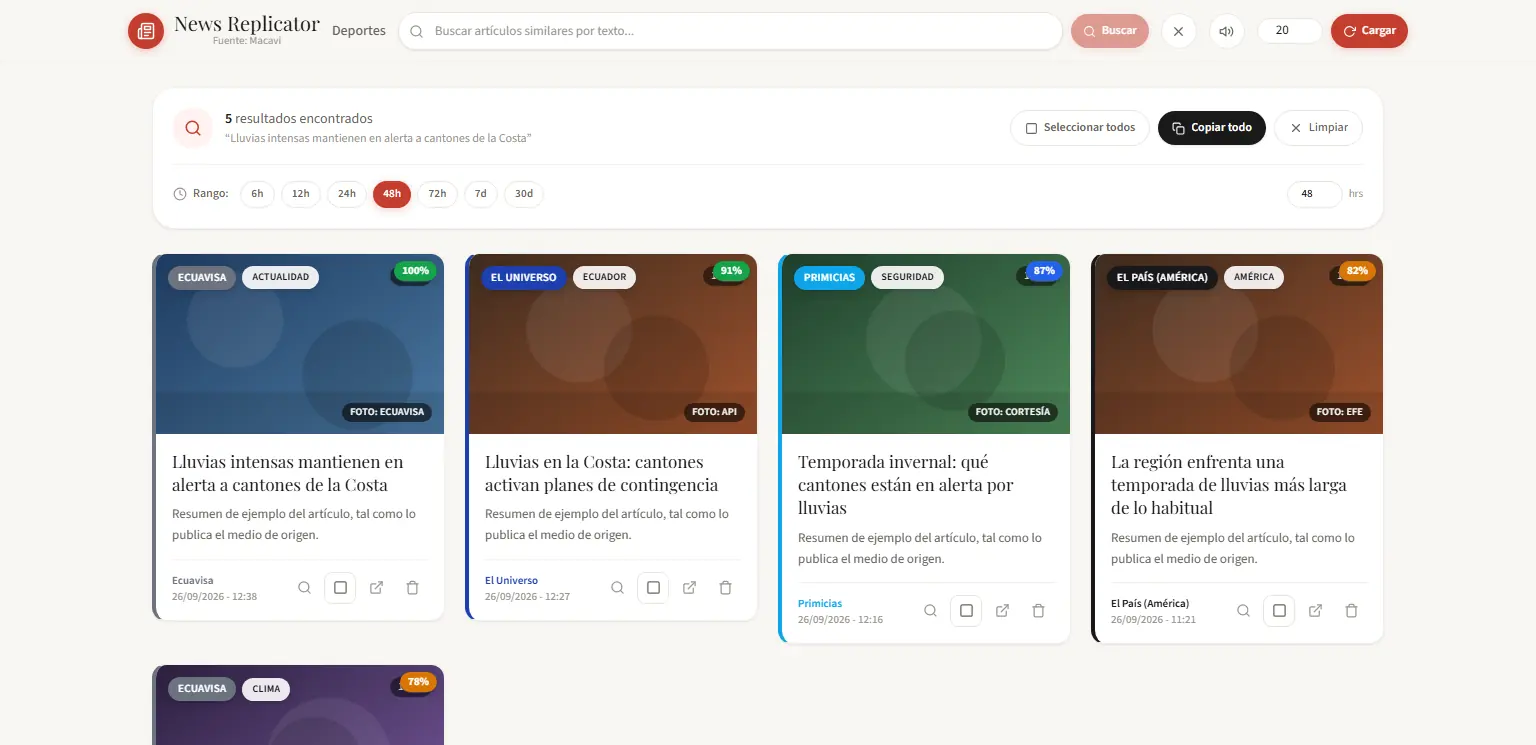
Task: Open Primicias article externally
Action: click(1002, 610)
